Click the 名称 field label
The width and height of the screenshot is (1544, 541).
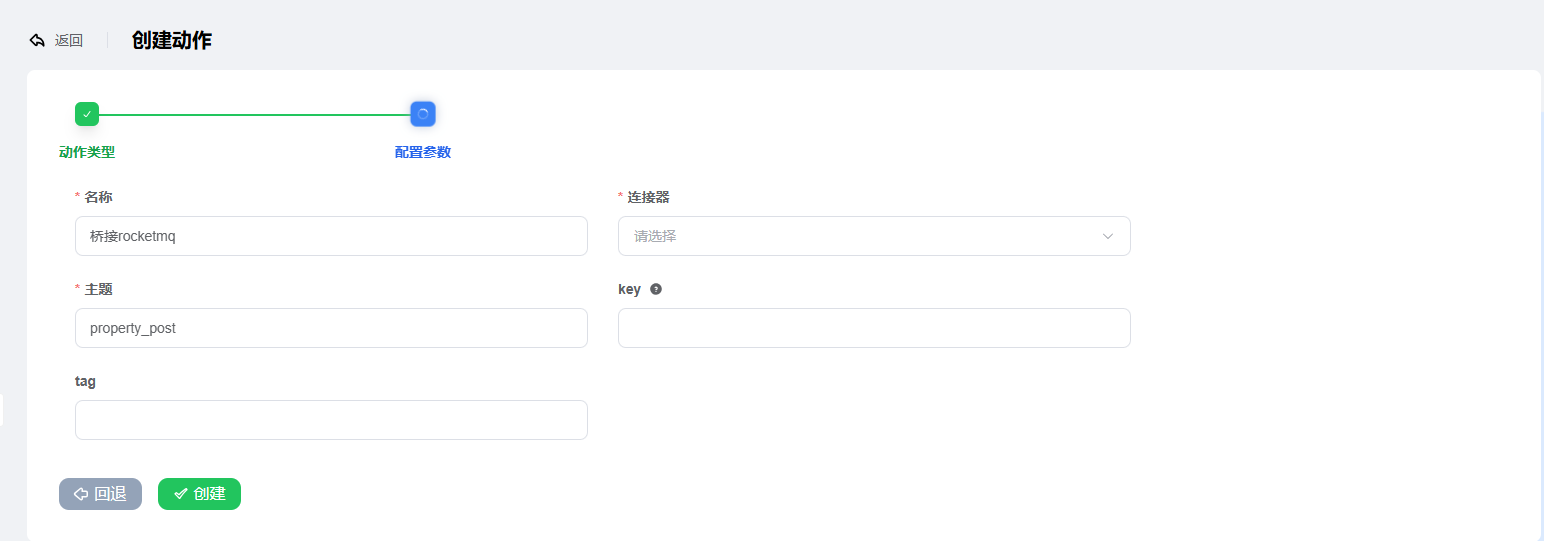(98, 197)
